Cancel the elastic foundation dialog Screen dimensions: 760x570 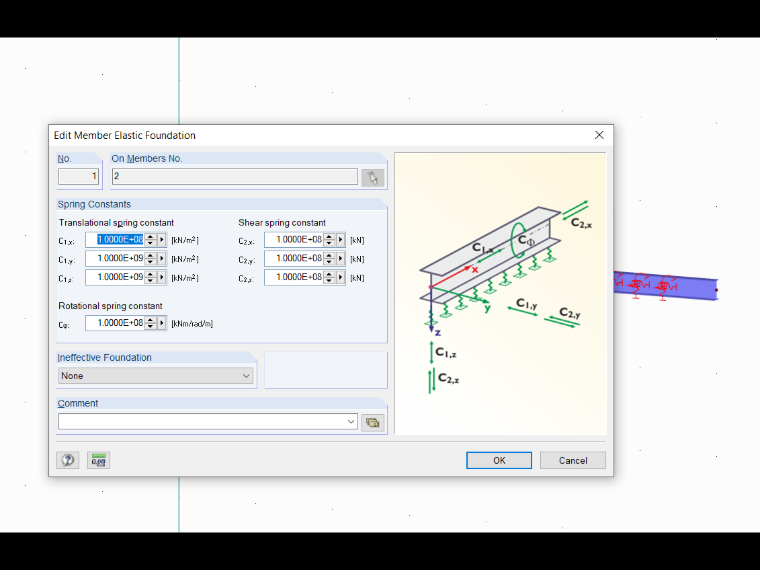(572, 460)
